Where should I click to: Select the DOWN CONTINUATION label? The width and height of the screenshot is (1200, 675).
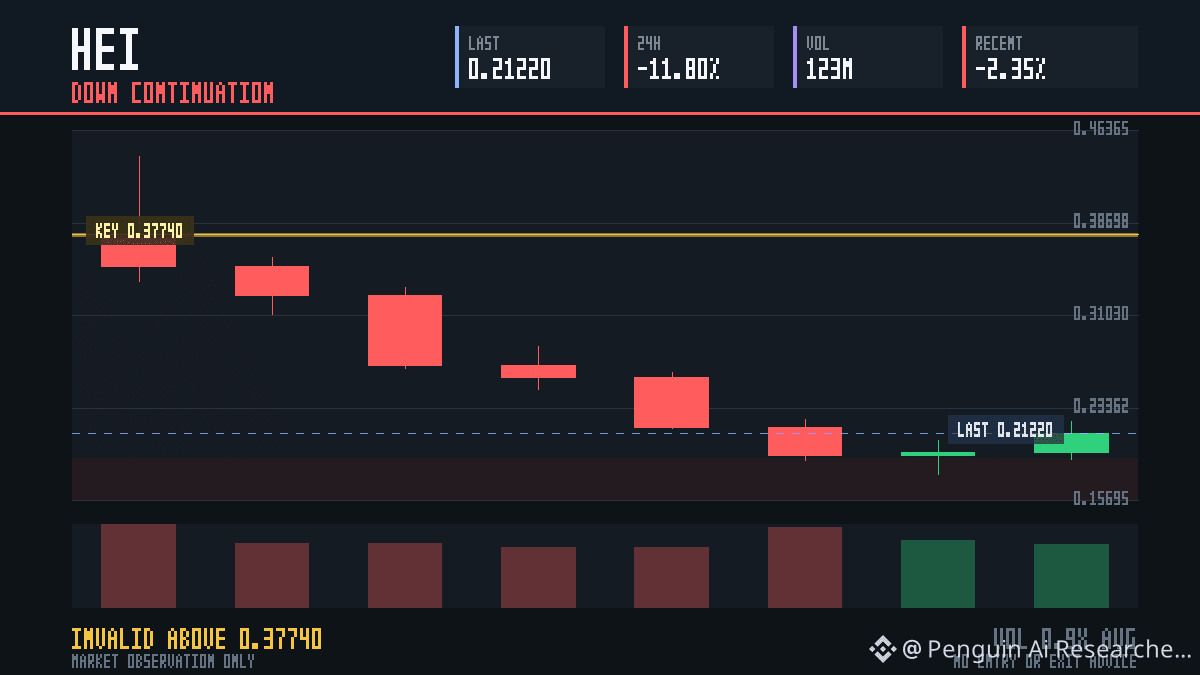pos(172,93)
